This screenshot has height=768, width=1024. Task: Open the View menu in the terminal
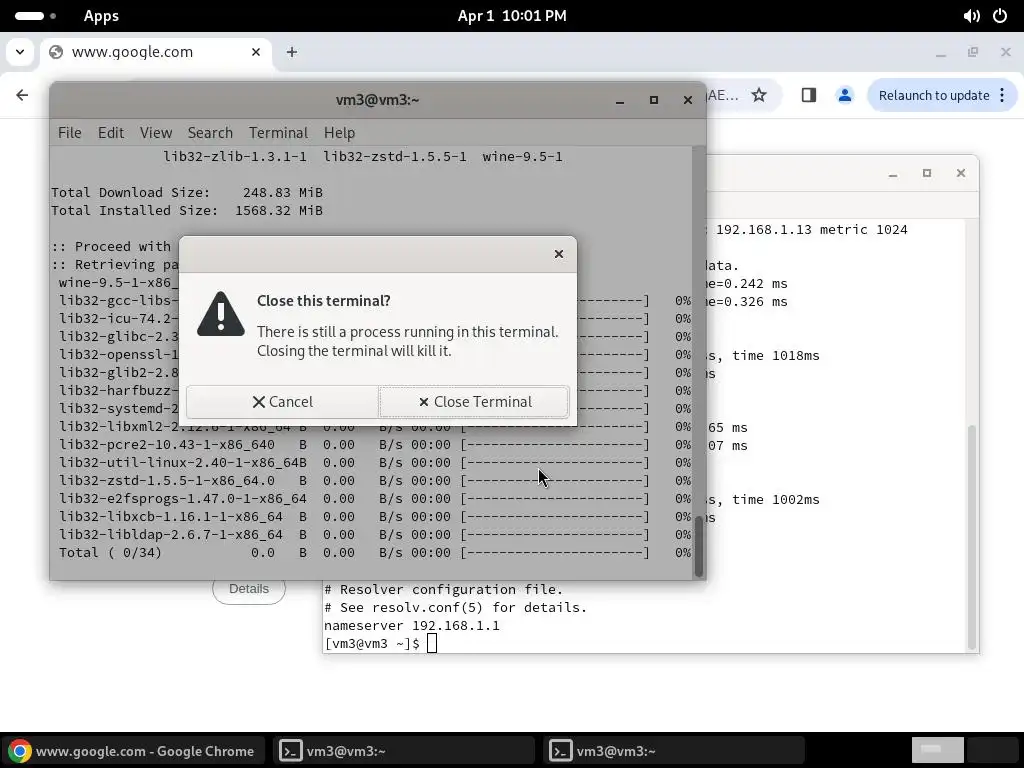pyautogui.click(x=156, y=133)
